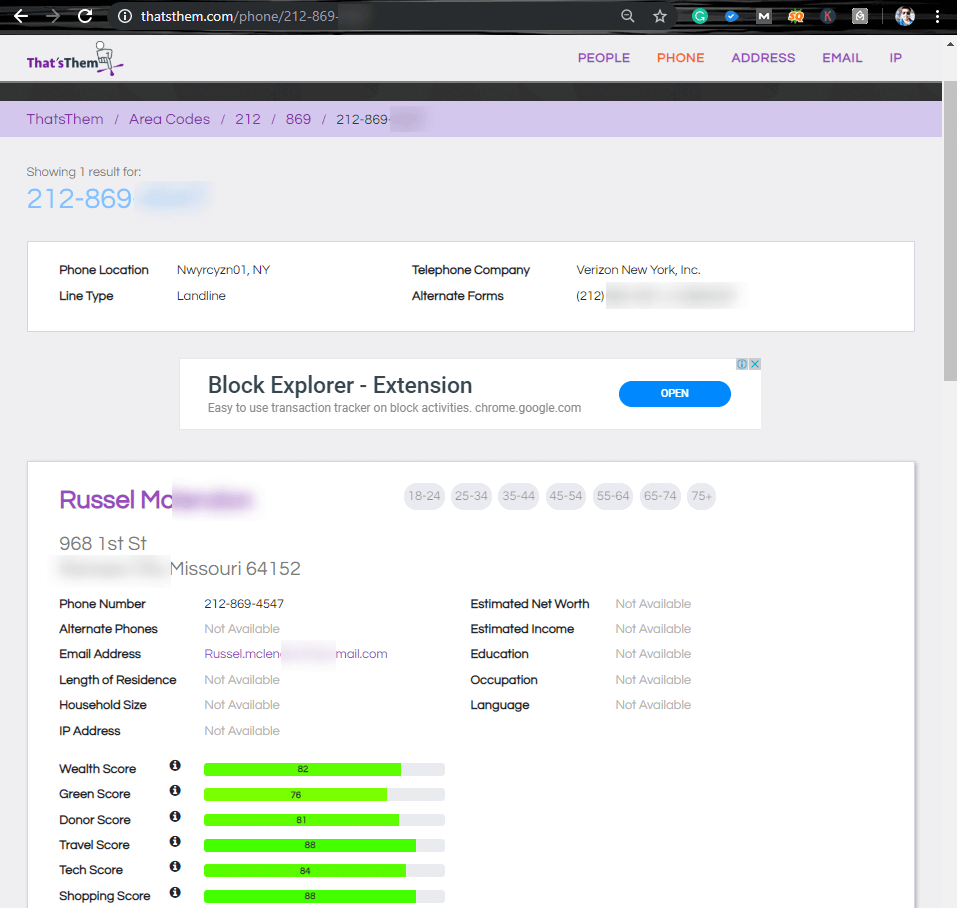This screenshot has width=957, height=908.
Task: Open the PHONE search tab
Action: click(681, 58)
